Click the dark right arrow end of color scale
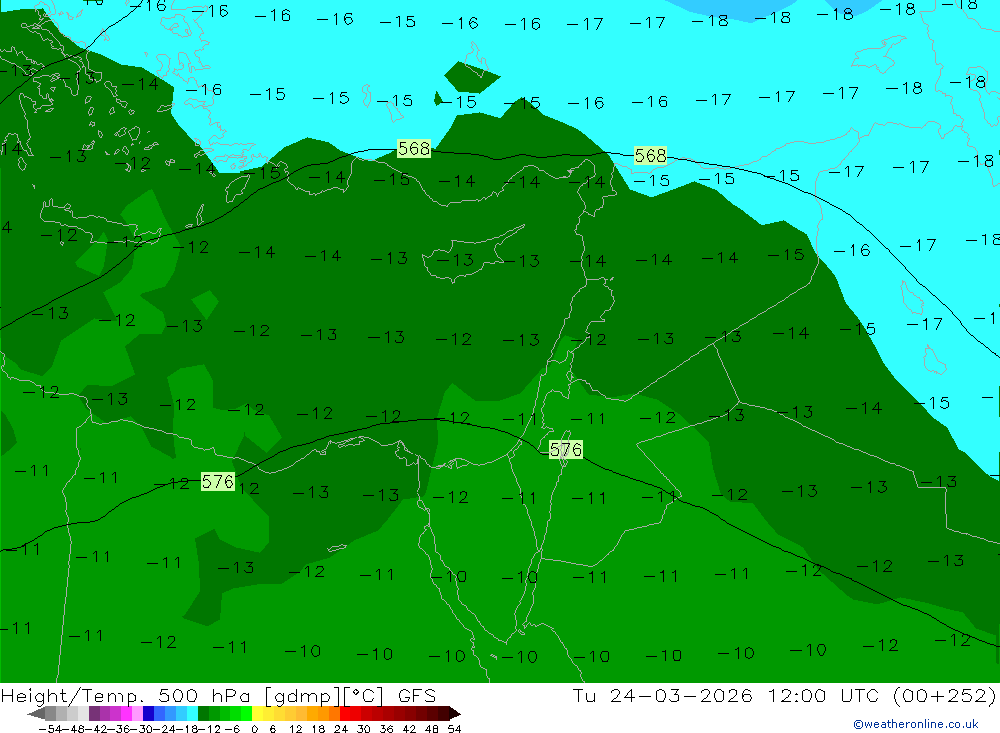The height and width of the screenshot is (733, 1000). 455,714
